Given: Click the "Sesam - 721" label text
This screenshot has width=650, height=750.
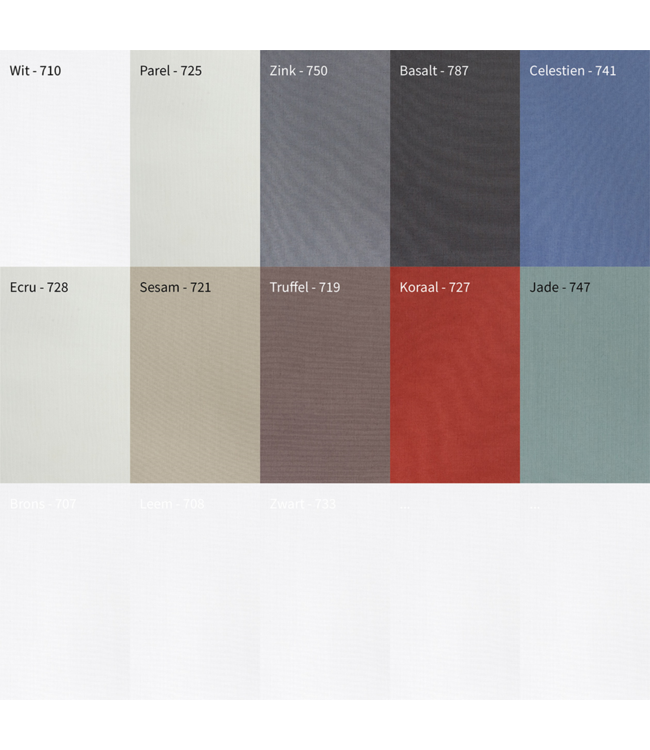Looking at the screenshot, I should tap(176, 287).
